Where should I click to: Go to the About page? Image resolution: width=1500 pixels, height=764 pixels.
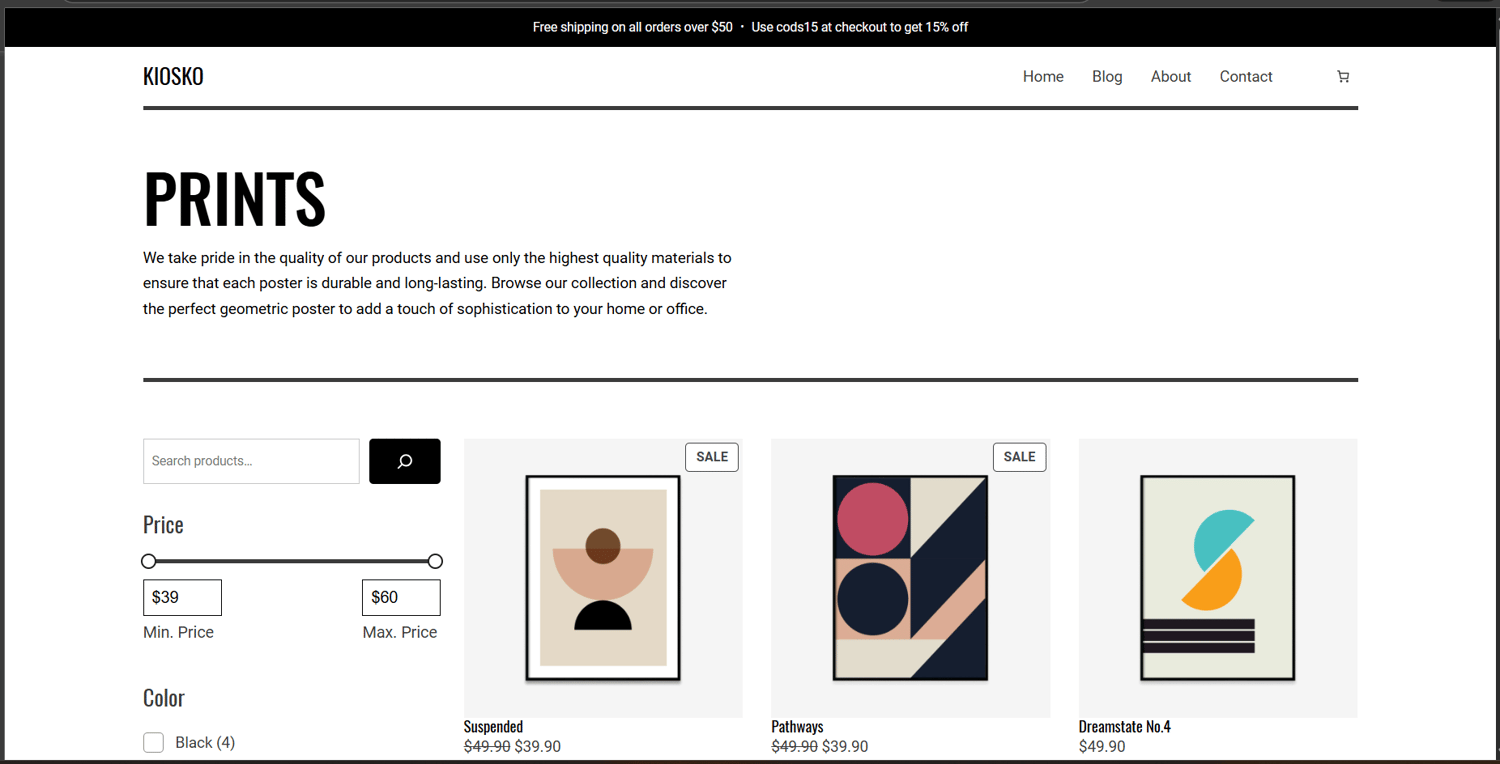1170,76
